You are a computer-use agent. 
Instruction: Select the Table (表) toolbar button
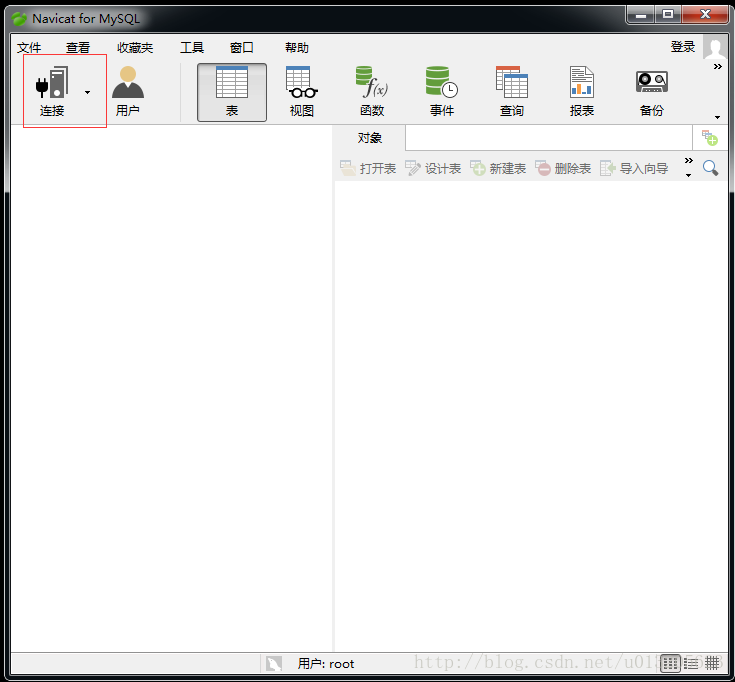pos(232,92)
